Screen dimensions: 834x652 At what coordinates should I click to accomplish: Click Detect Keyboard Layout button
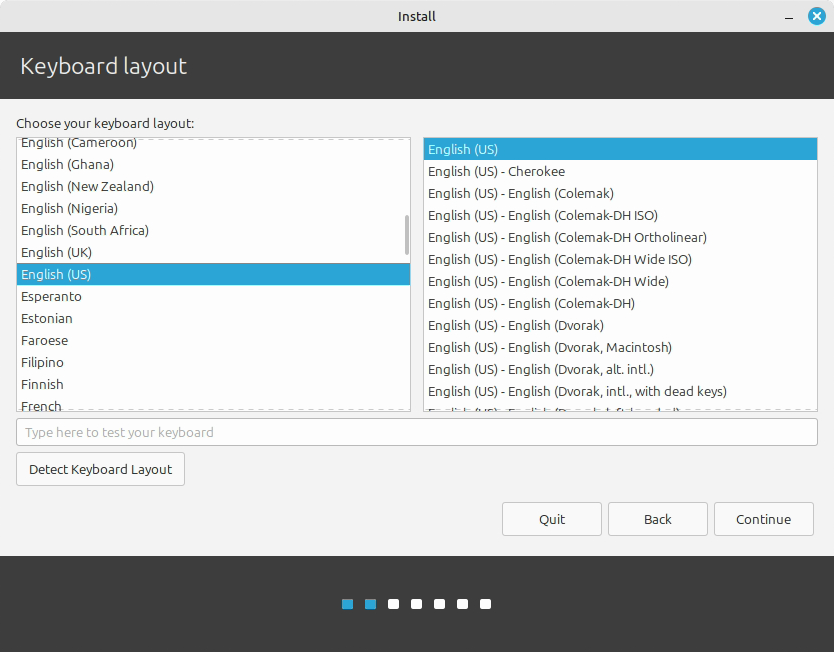(x=100, y=469)
